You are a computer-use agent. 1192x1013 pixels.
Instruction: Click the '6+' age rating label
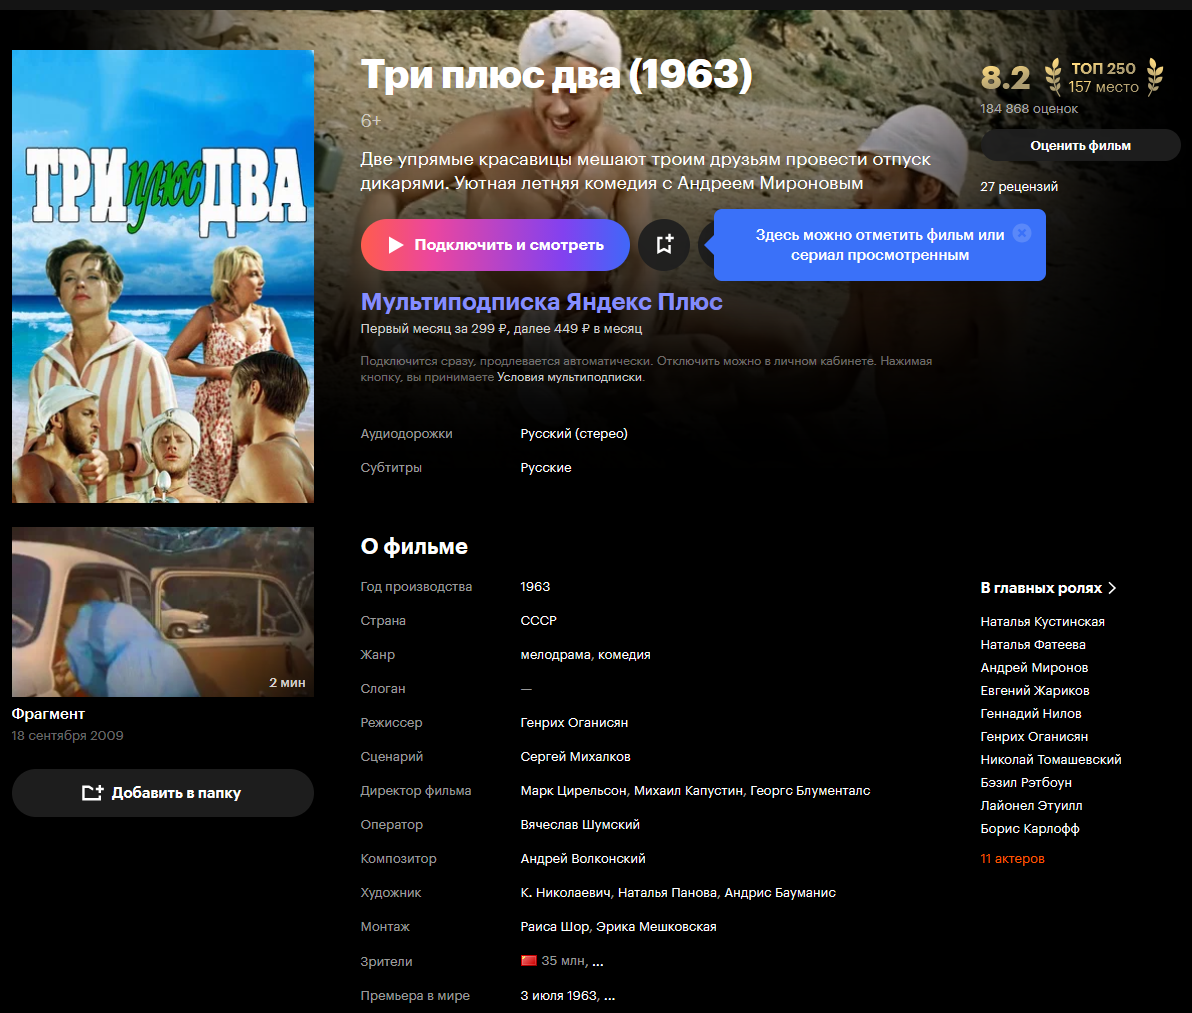(x=370, y=121)
